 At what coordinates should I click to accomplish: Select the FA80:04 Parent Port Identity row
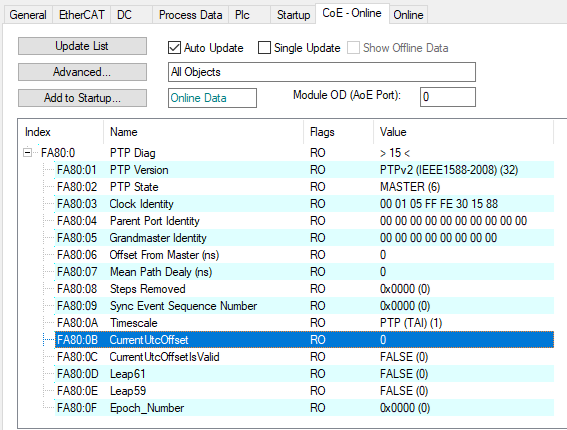tap(304, 221)
